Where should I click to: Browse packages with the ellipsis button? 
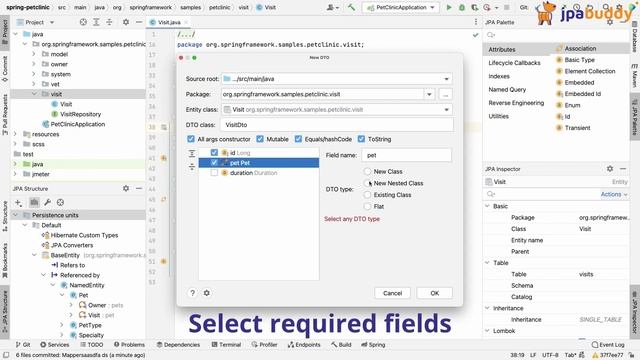[x=445, y=94]
